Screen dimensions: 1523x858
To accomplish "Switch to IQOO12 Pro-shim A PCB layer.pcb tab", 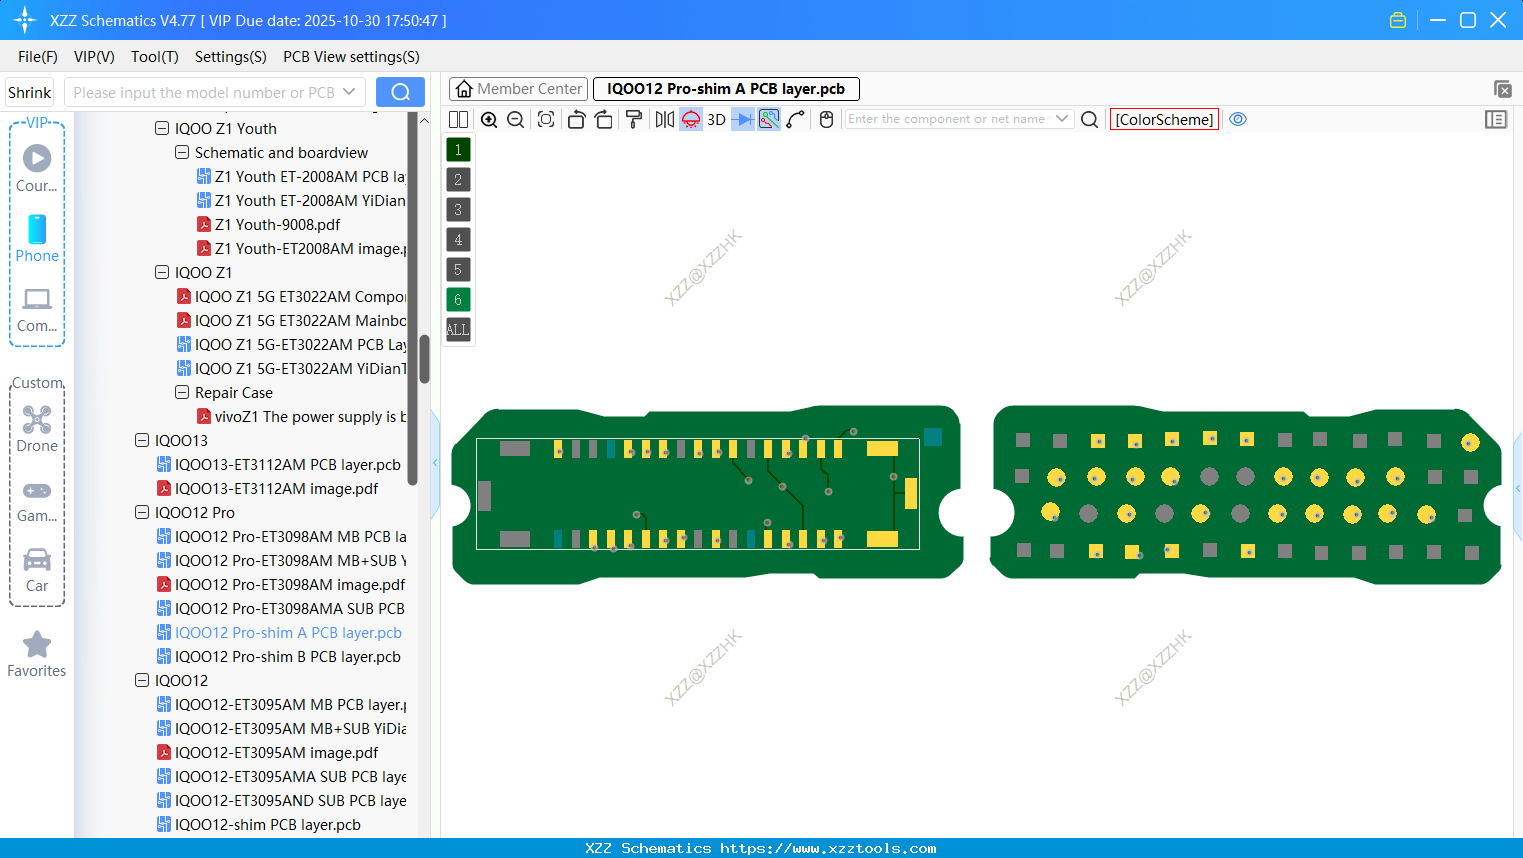I will pyautogui.click(x=726, y=89).
